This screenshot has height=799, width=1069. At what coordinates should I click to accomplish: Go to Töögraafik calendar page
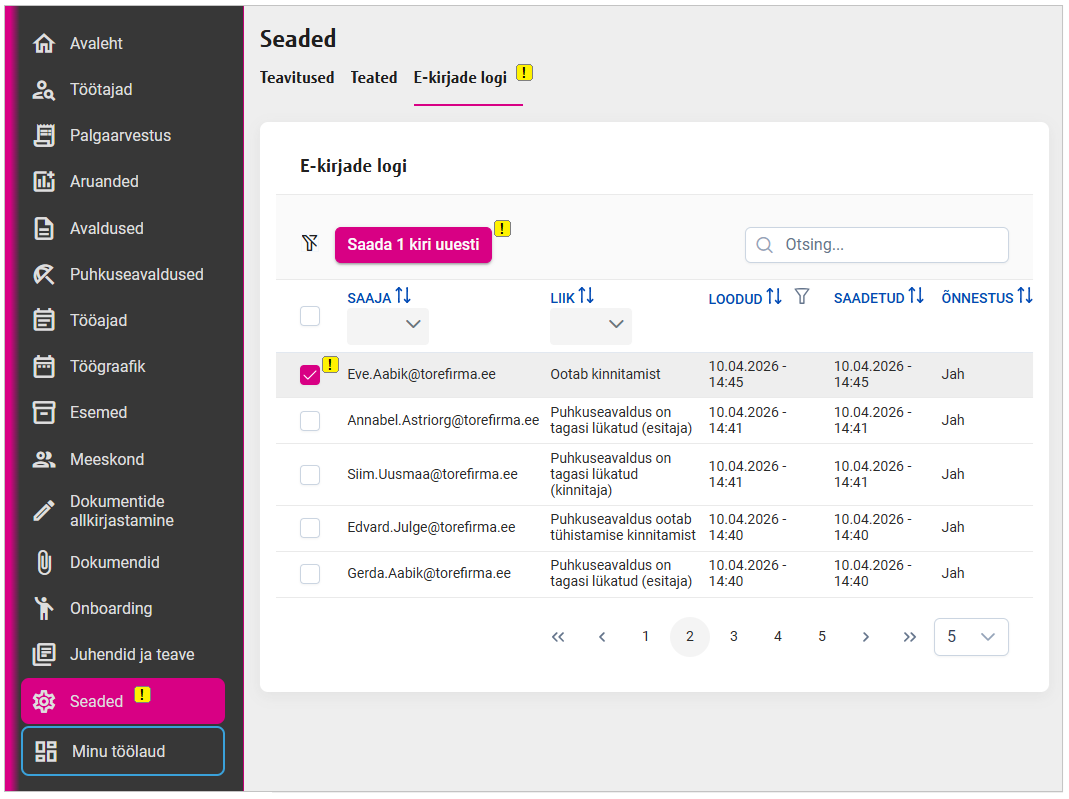pos(107,366)
